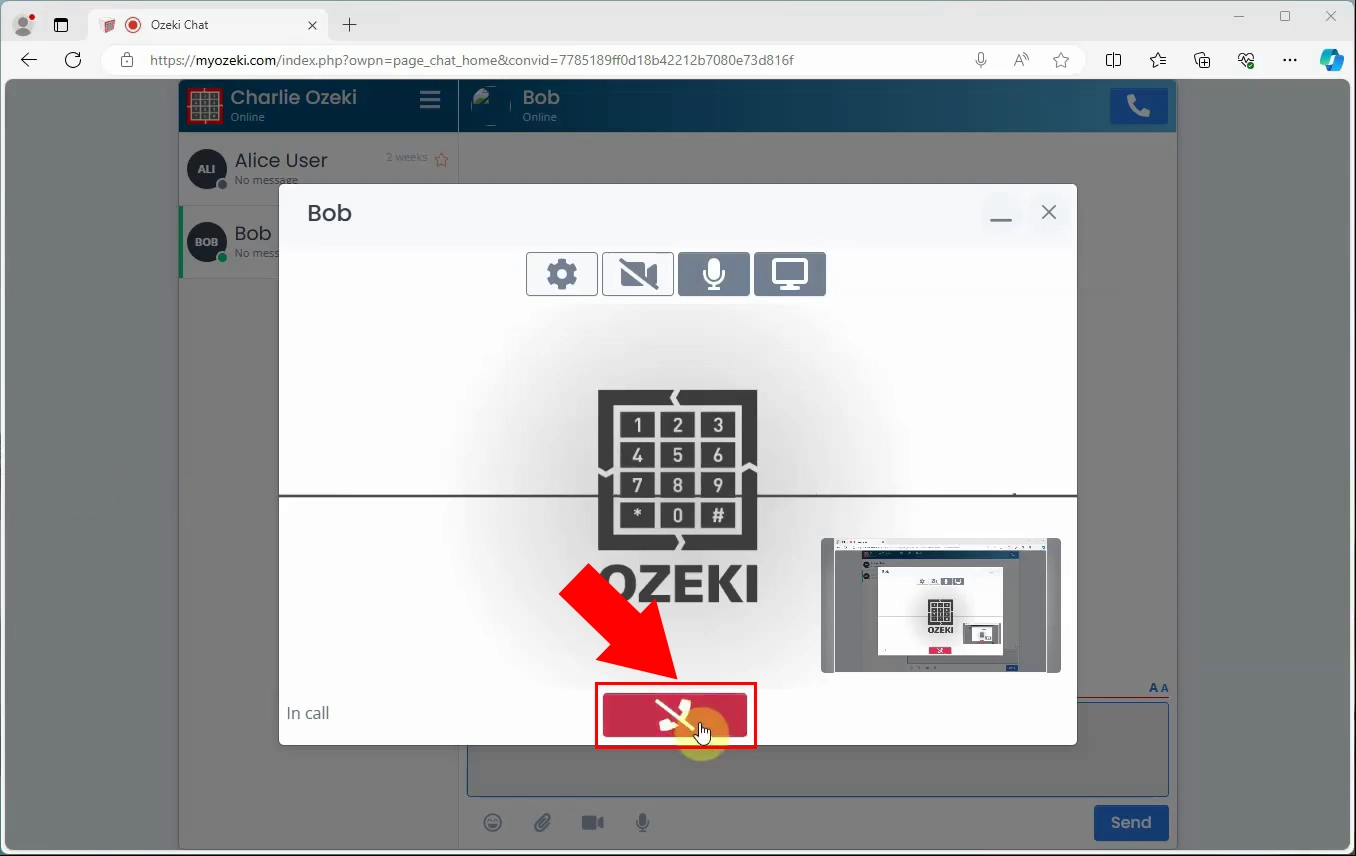Select the Ozeki Chat tab
Screen dimensions: 1356x856
(x=208, y=25)
